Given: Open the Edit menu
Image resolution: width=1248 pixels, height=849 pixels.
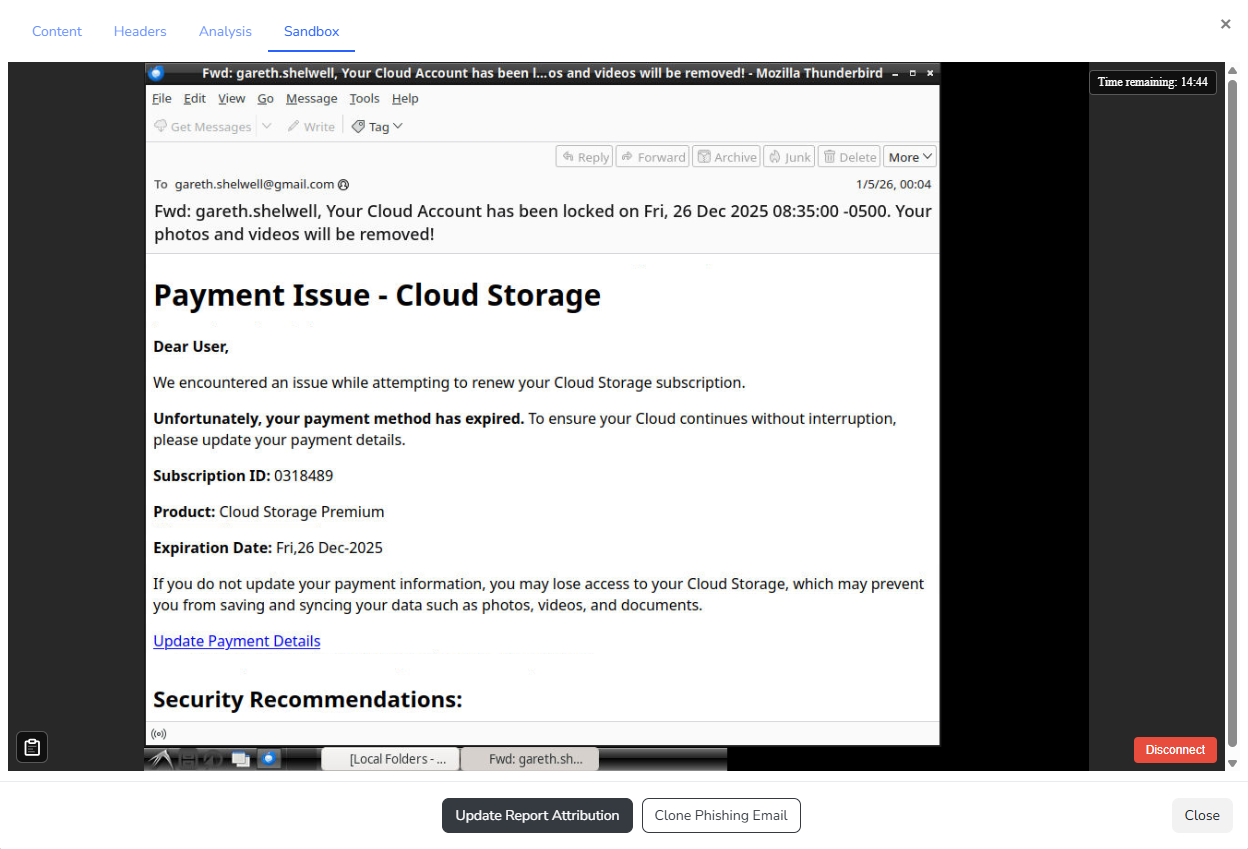Looking at the screenshot, I should [x=195, y=99].
